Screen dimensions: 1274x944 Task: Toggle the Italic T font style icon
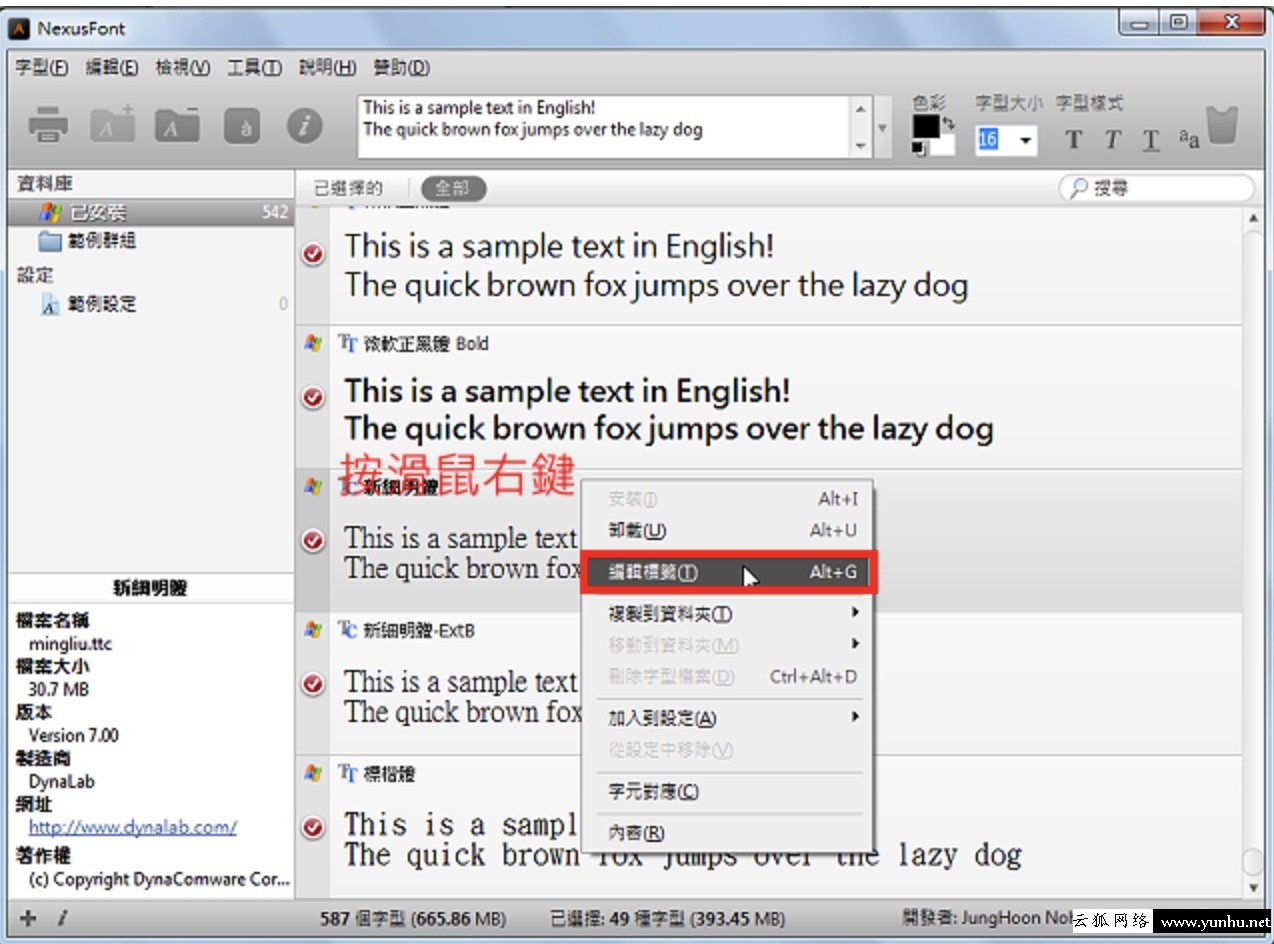pos(1113,140)
